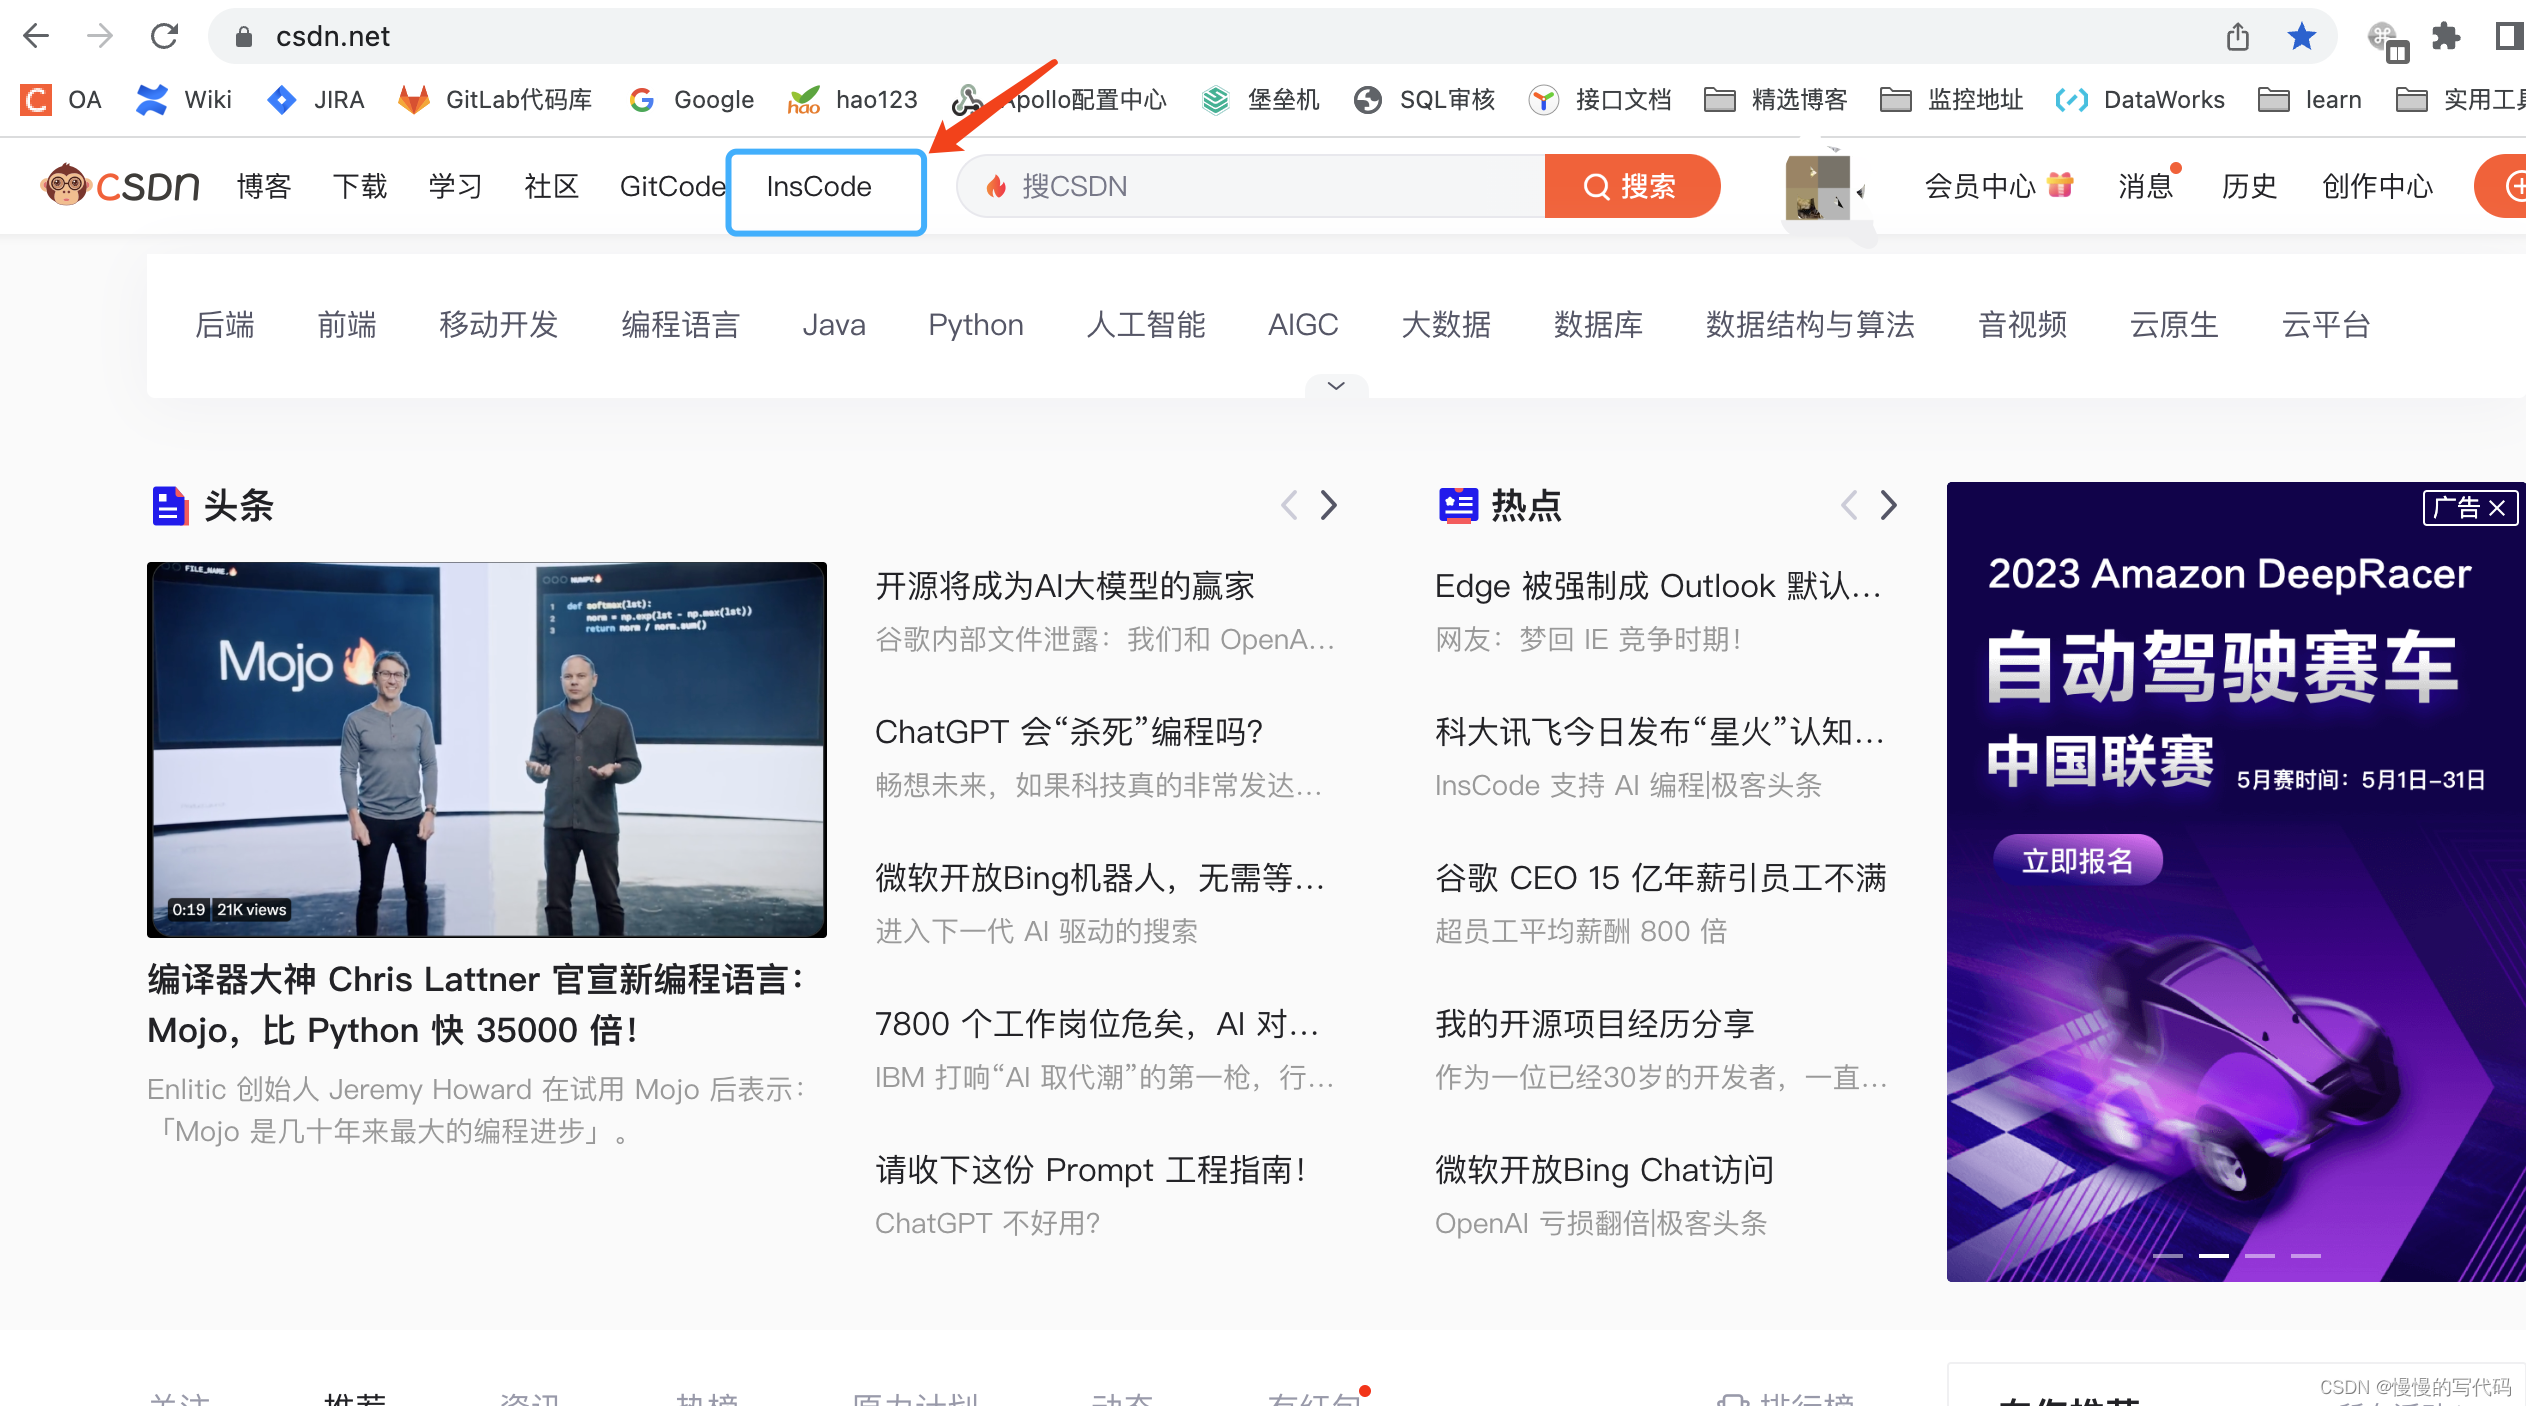Click the 头条 next arrow

coord(1328,505)
